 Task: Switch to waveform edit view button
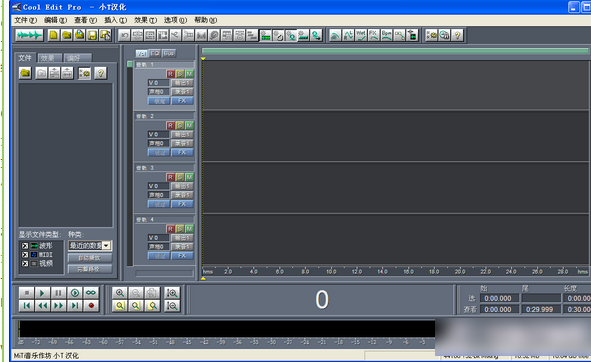tap(29, 35)
